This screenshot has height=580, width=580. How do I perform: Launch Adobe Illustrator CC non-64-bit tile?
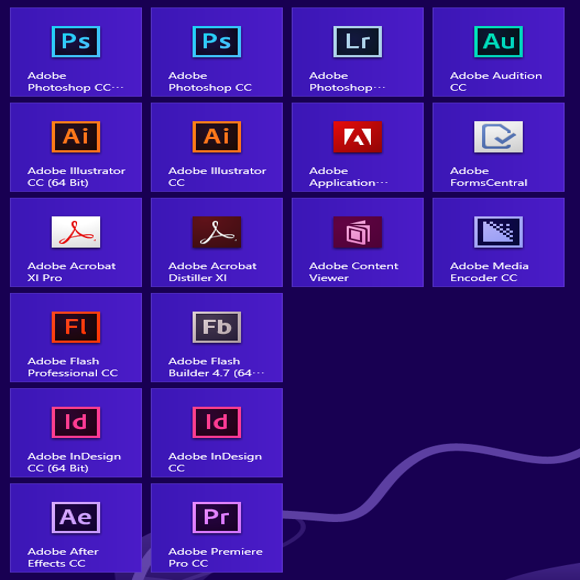pos(217,147)
